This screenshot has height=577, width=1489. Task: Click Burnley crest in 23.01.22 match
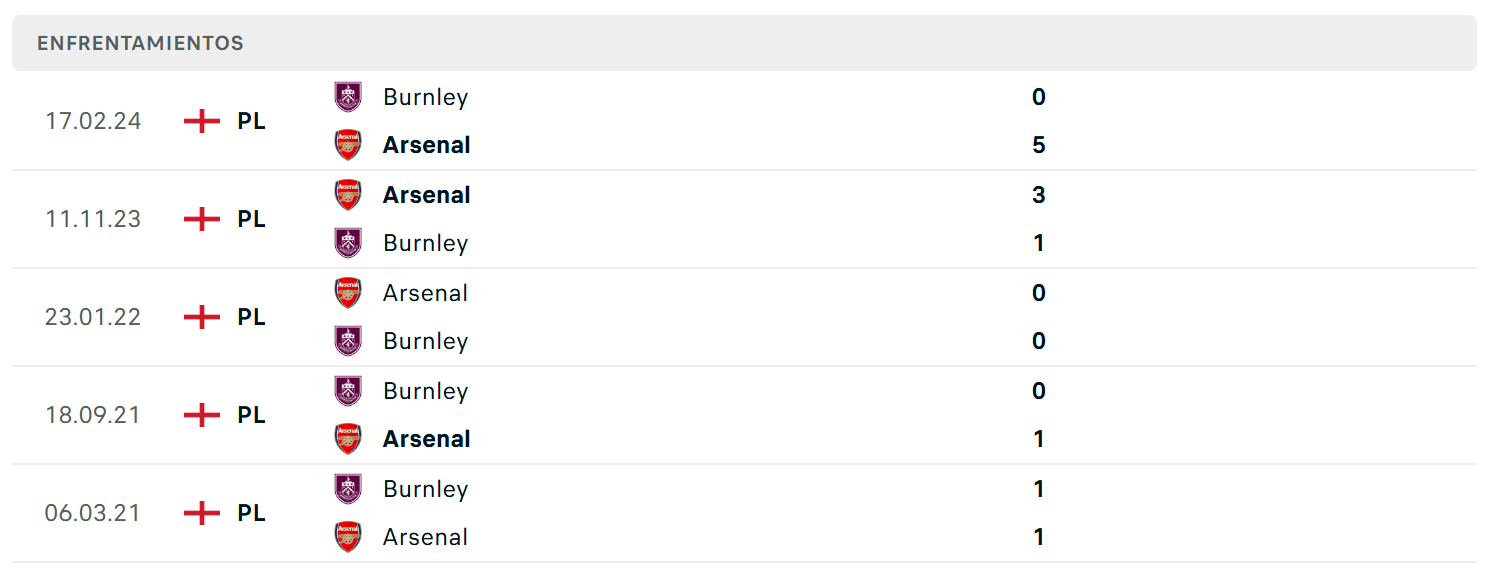(x=348, y=341)
